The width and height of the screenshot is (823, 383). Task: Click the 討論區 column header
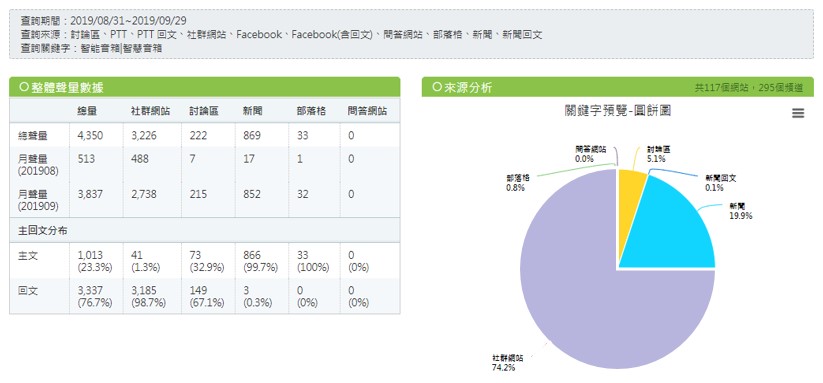coord(204,111)
